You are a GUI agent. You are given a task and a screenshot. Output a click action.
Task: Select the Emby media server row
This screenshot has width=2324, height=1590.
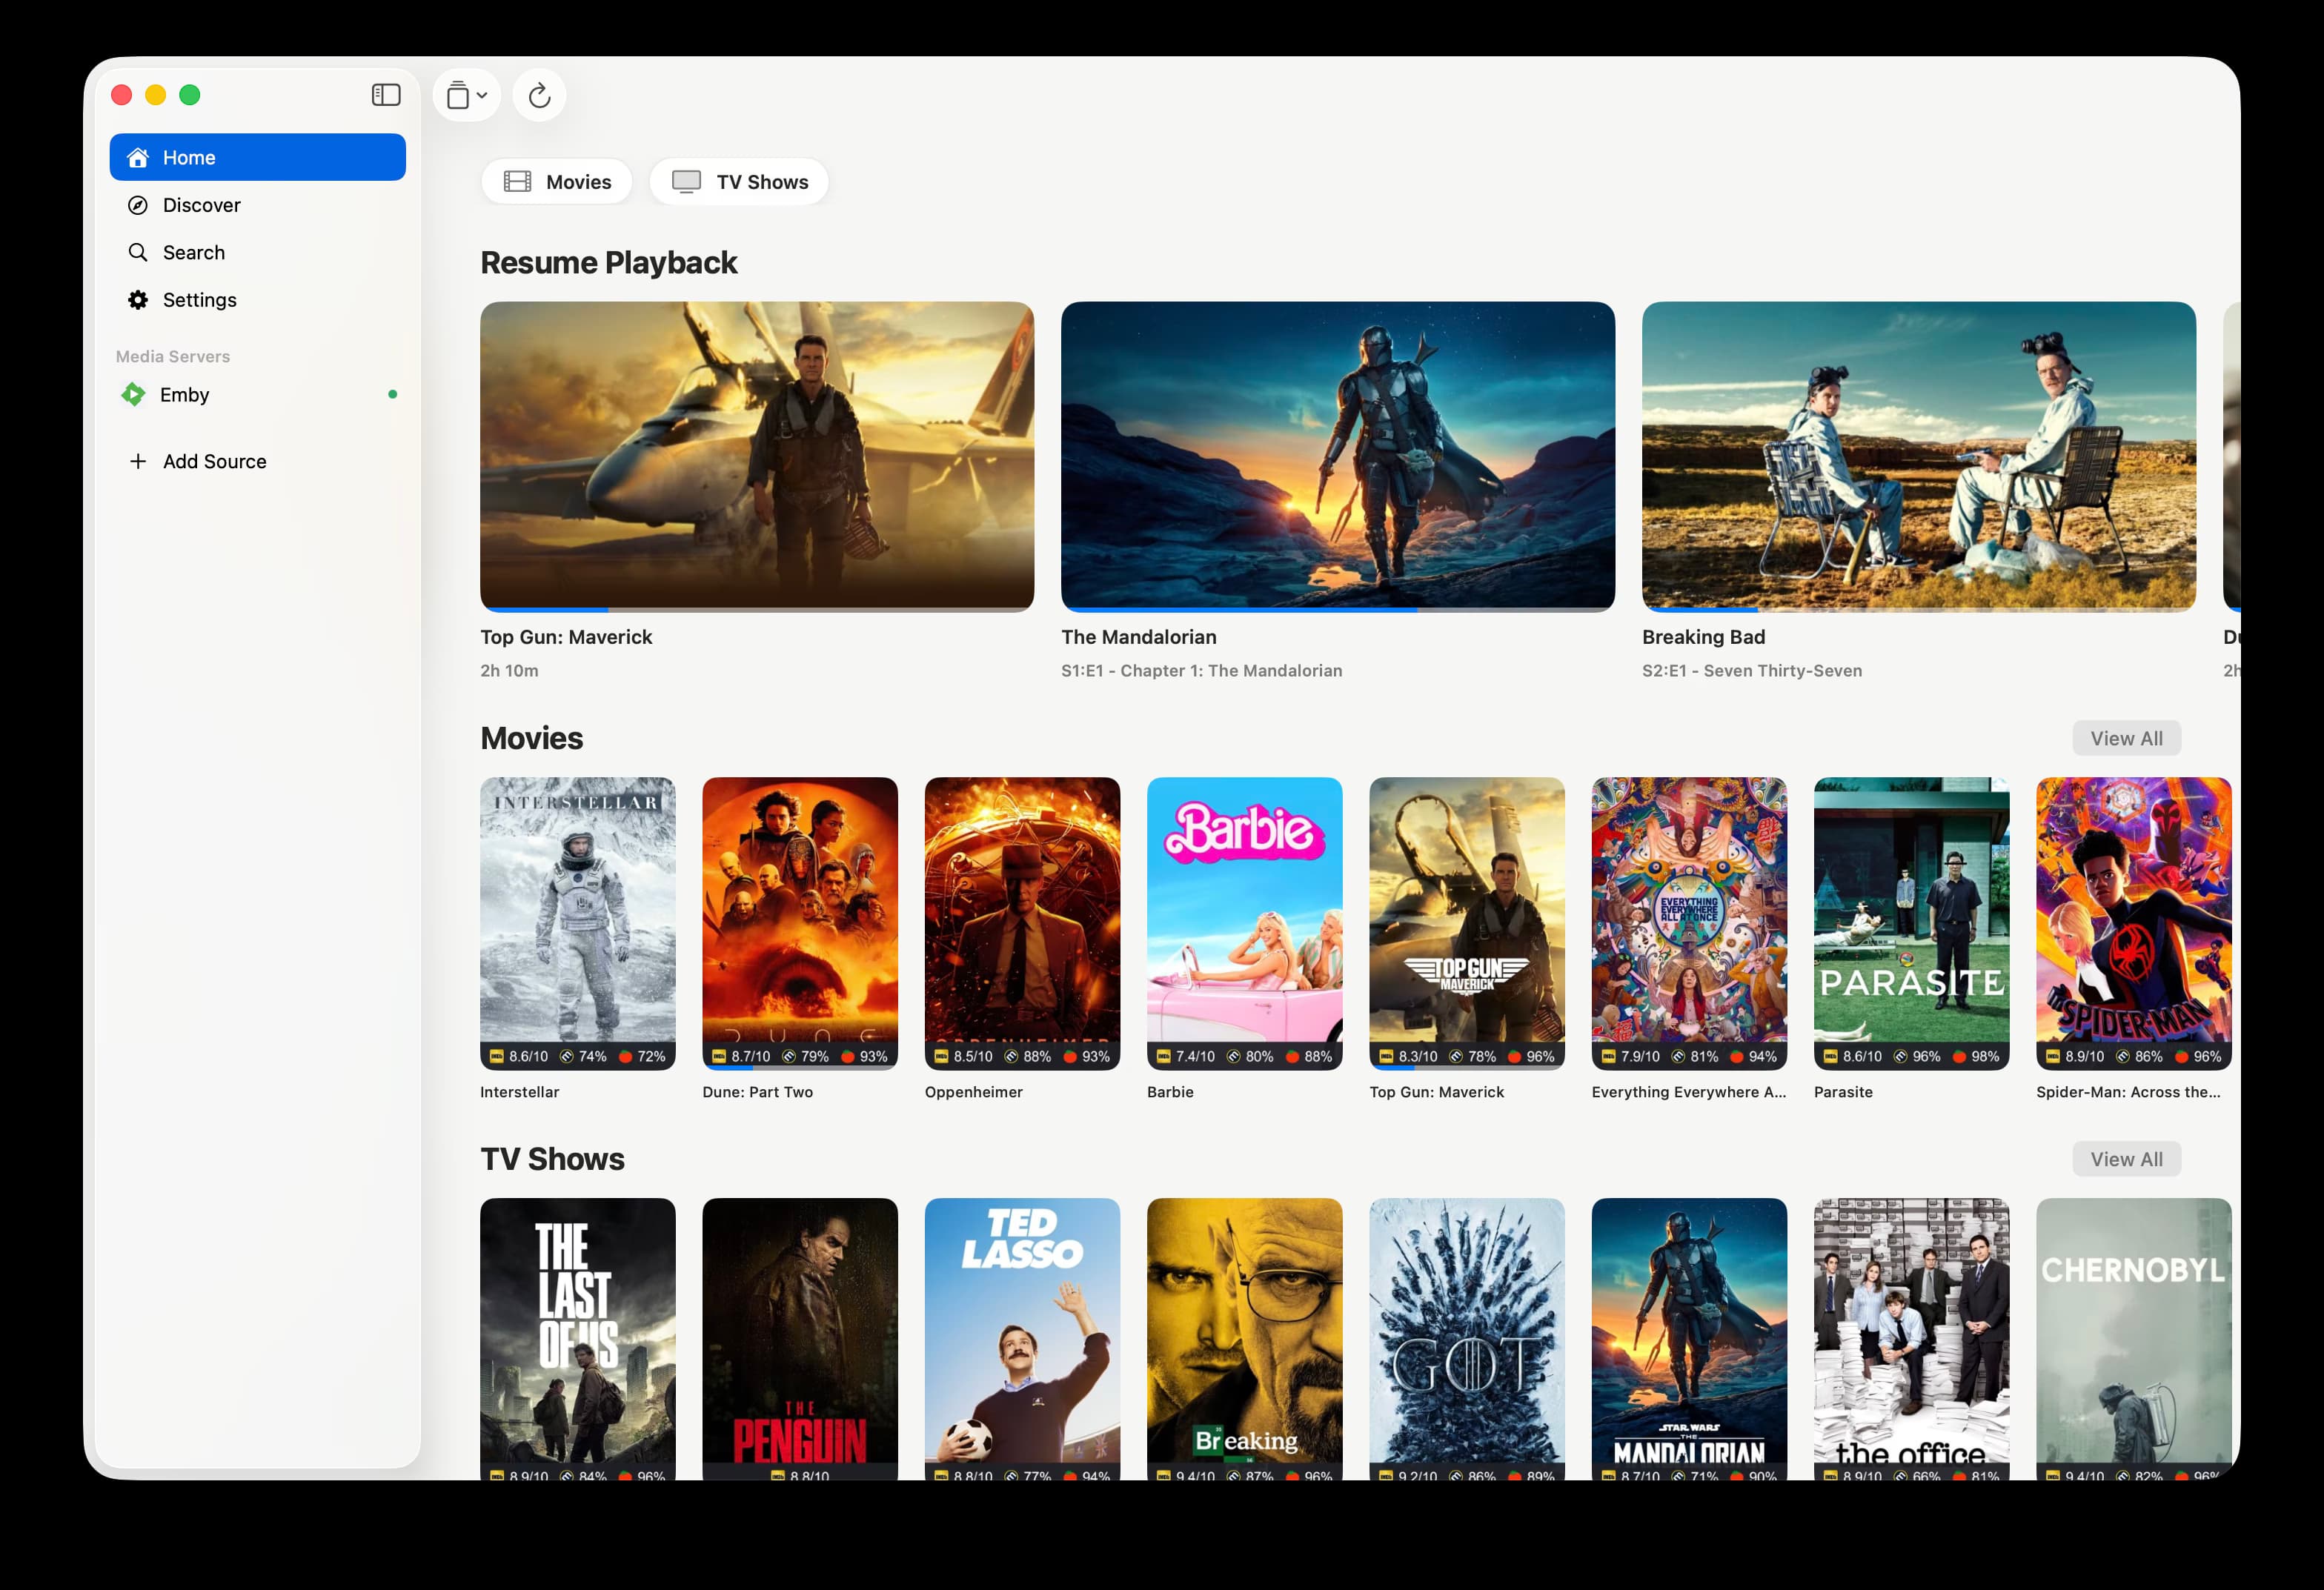coord(257,395)
